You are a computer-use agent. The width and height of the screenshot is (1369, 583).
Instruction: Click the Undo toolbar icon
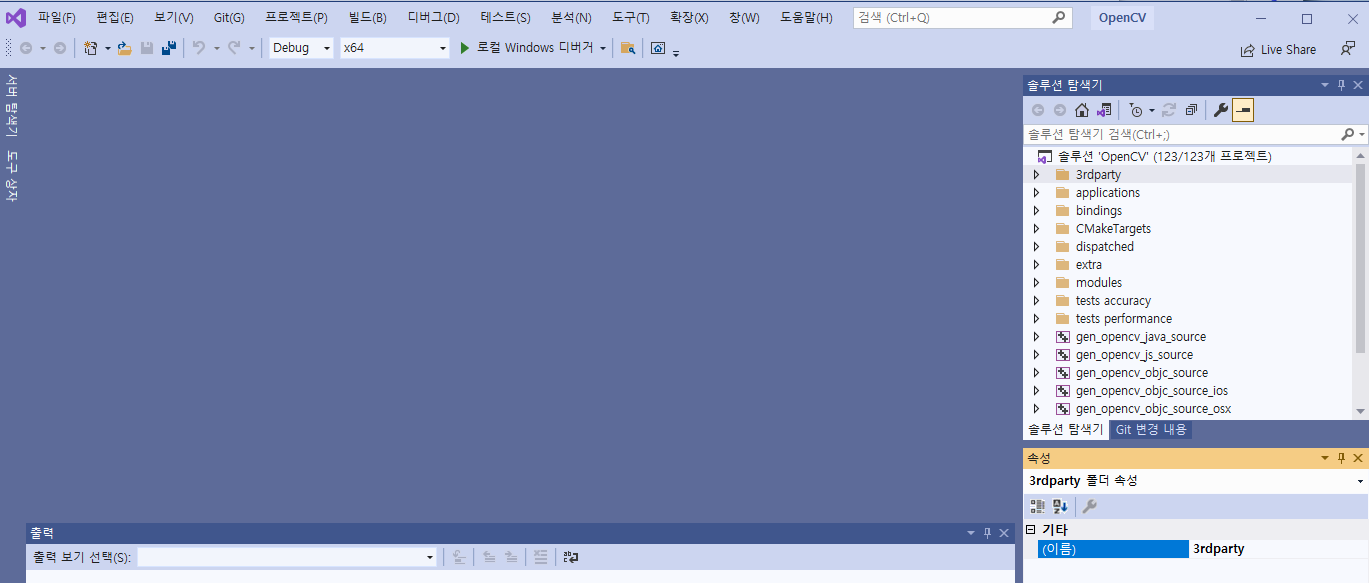[x=199, y=48]
